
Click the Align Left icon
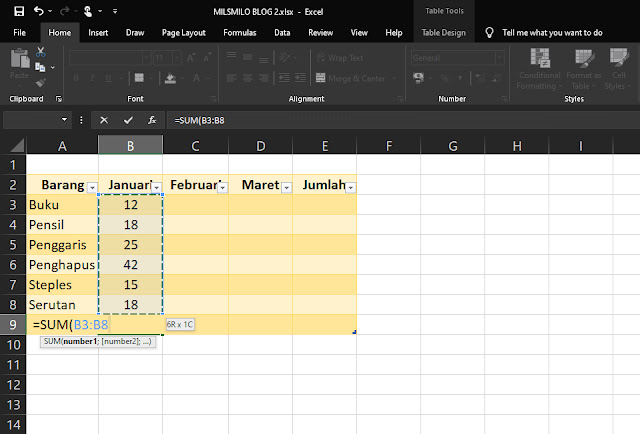[x=231, y=78]
